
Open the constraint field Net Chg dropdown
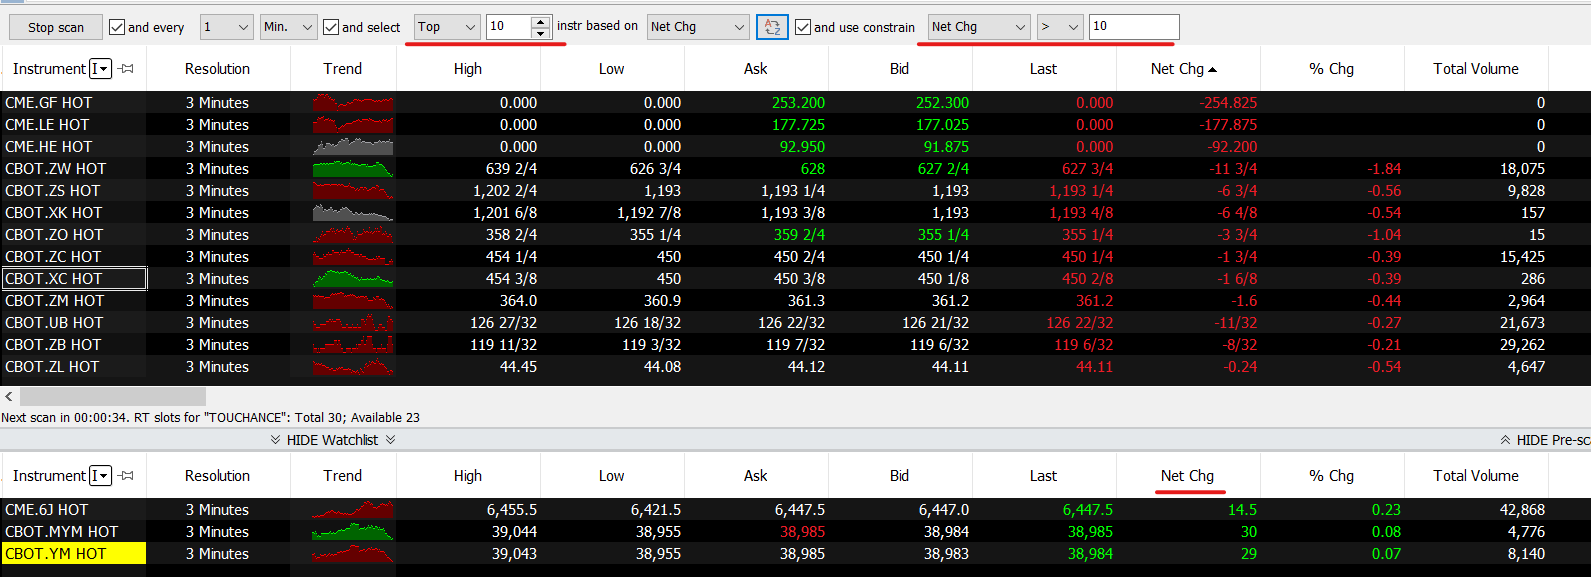pyautogui.click(x=979, y=27)
